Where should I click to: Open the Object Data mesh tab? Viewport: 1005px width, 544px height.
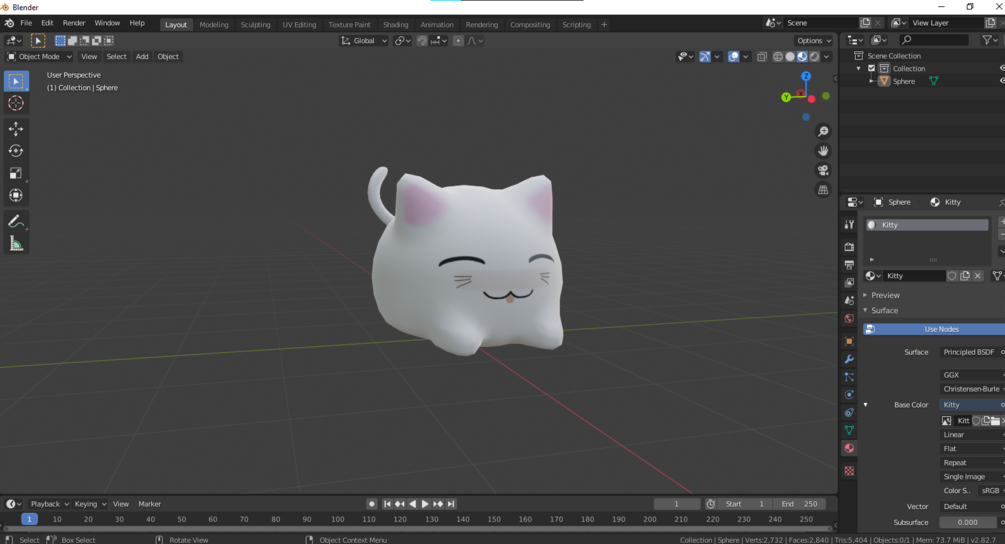[849, 430]
